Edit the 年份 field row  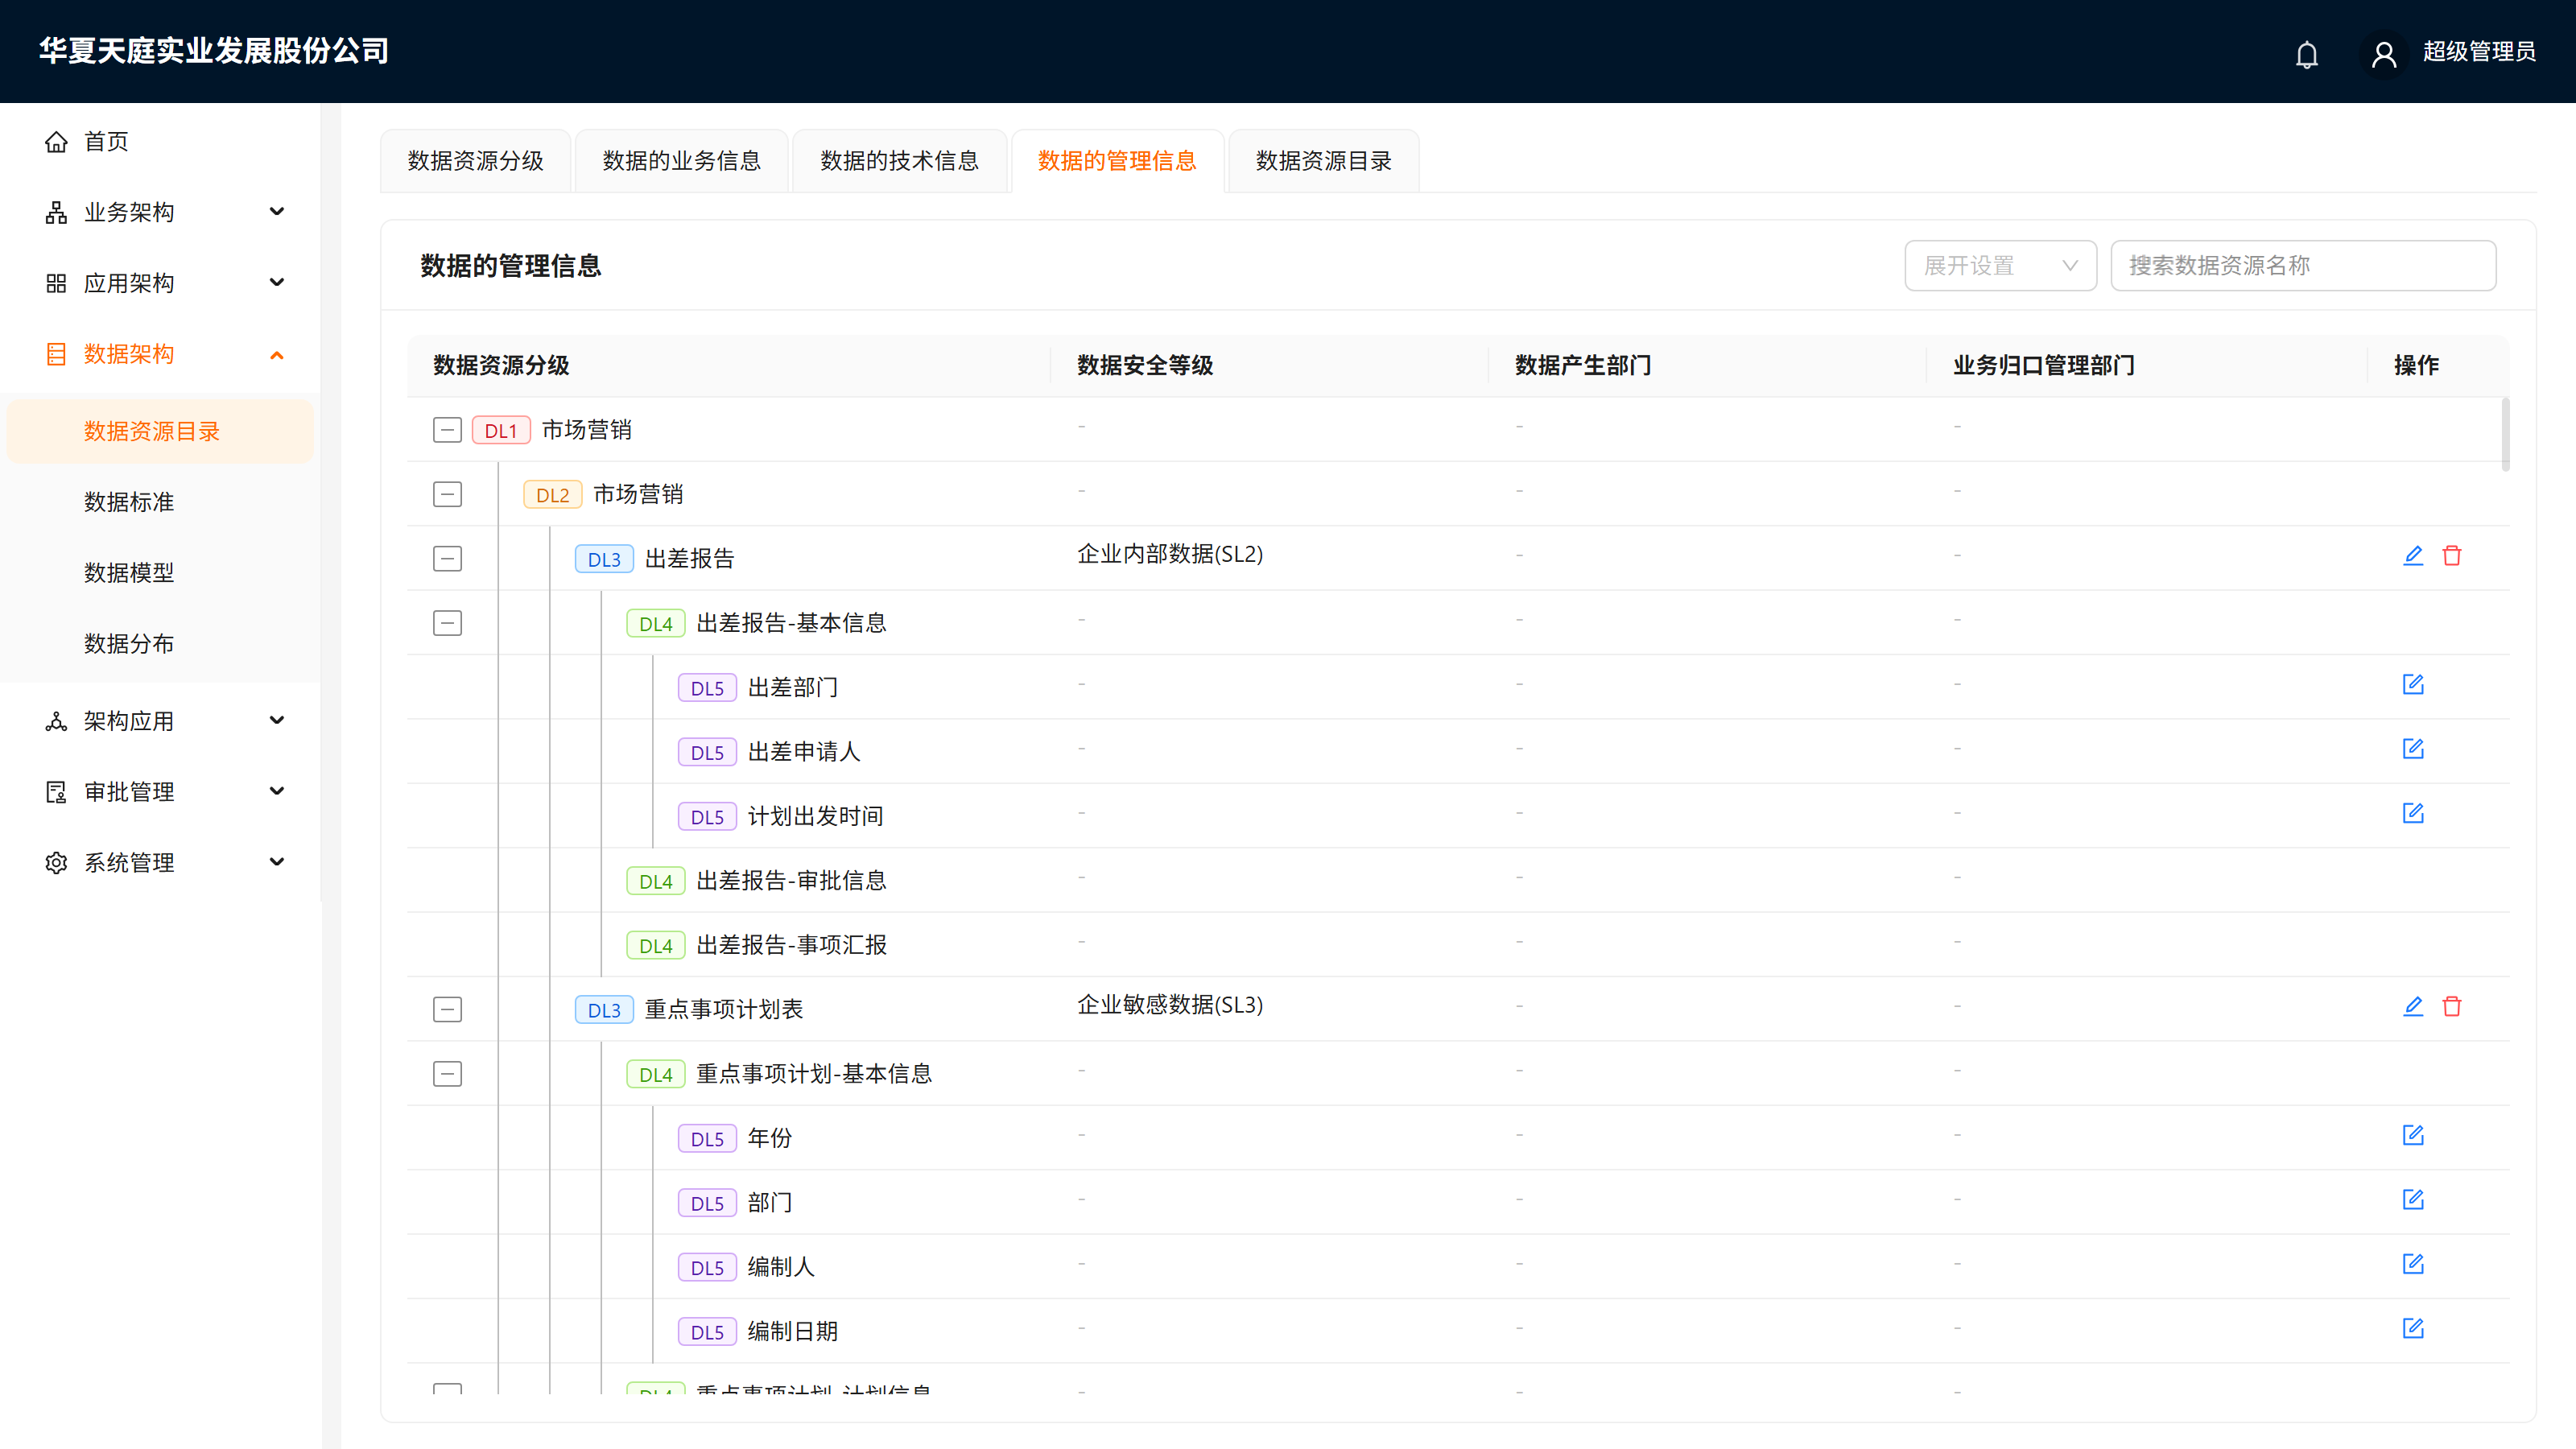tap(2413, 1135)
